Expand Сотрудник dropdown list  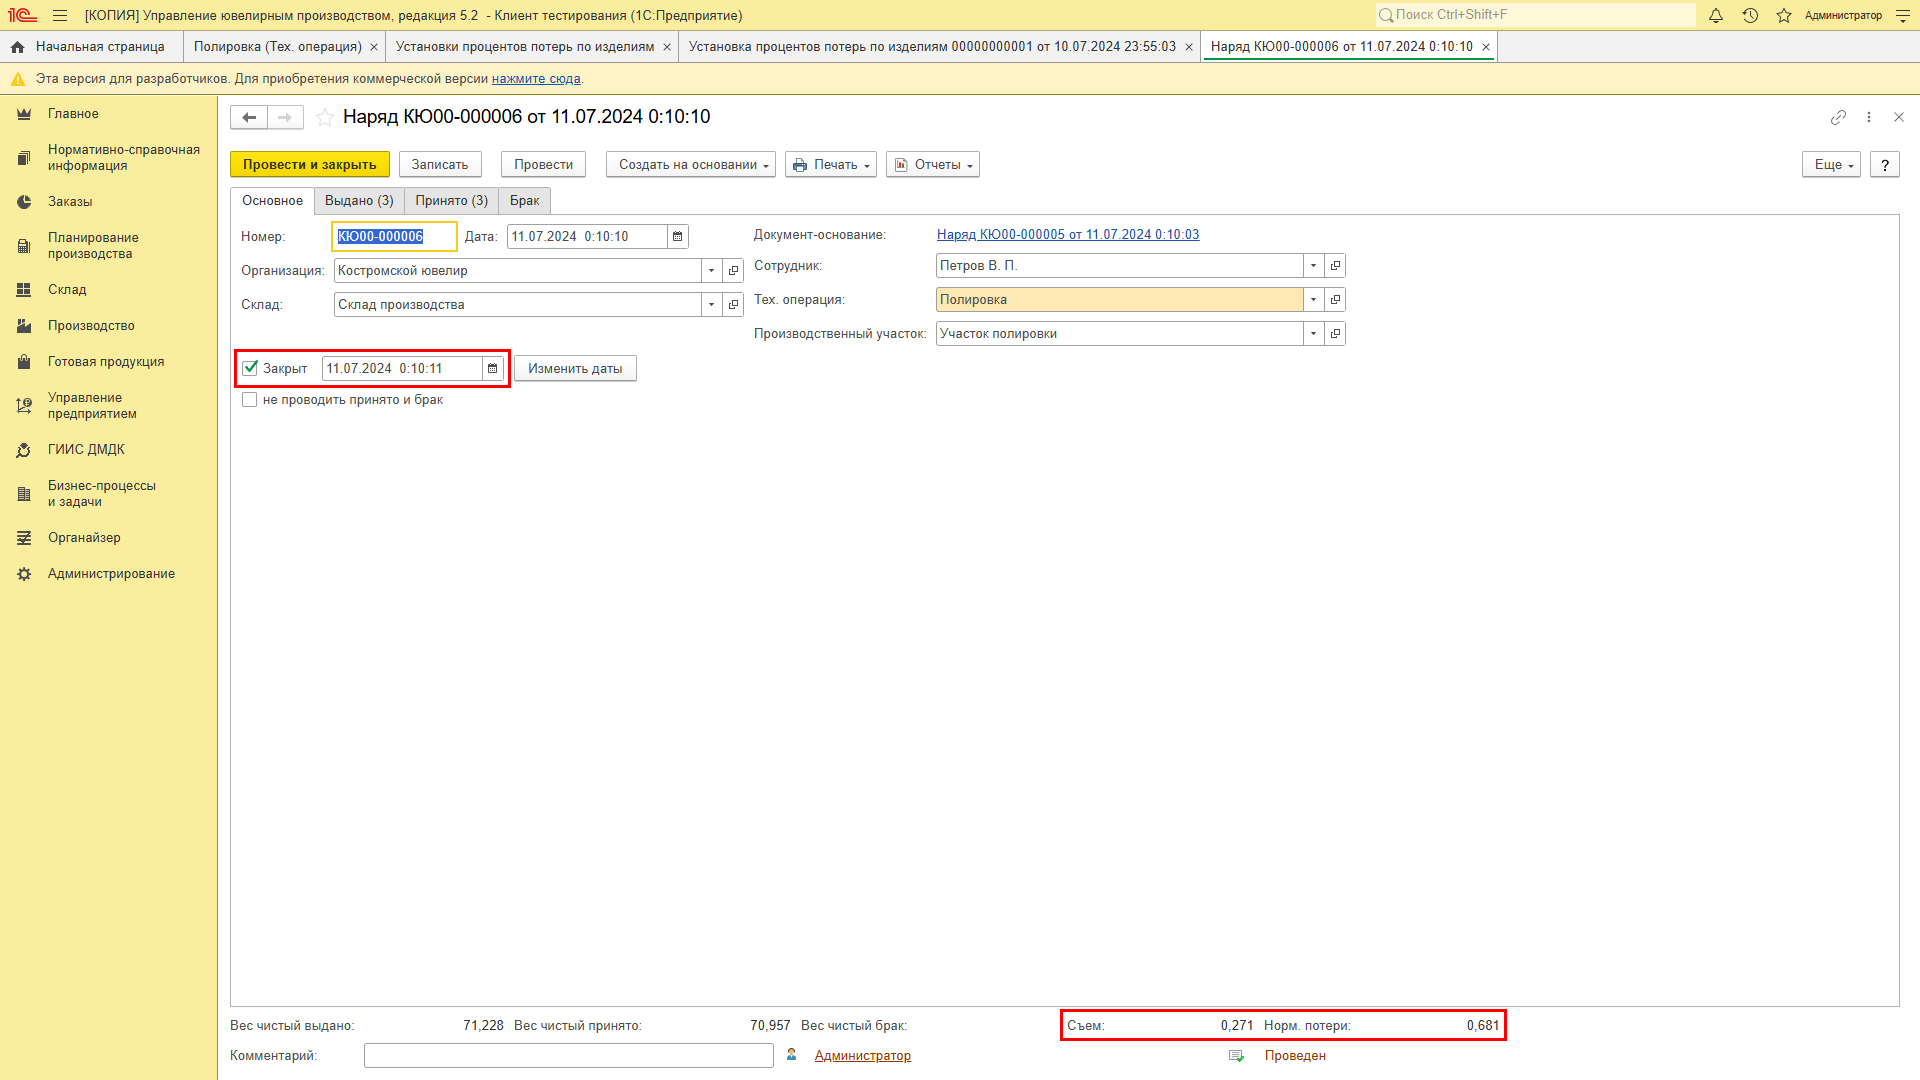click(x=1314, y=266)
